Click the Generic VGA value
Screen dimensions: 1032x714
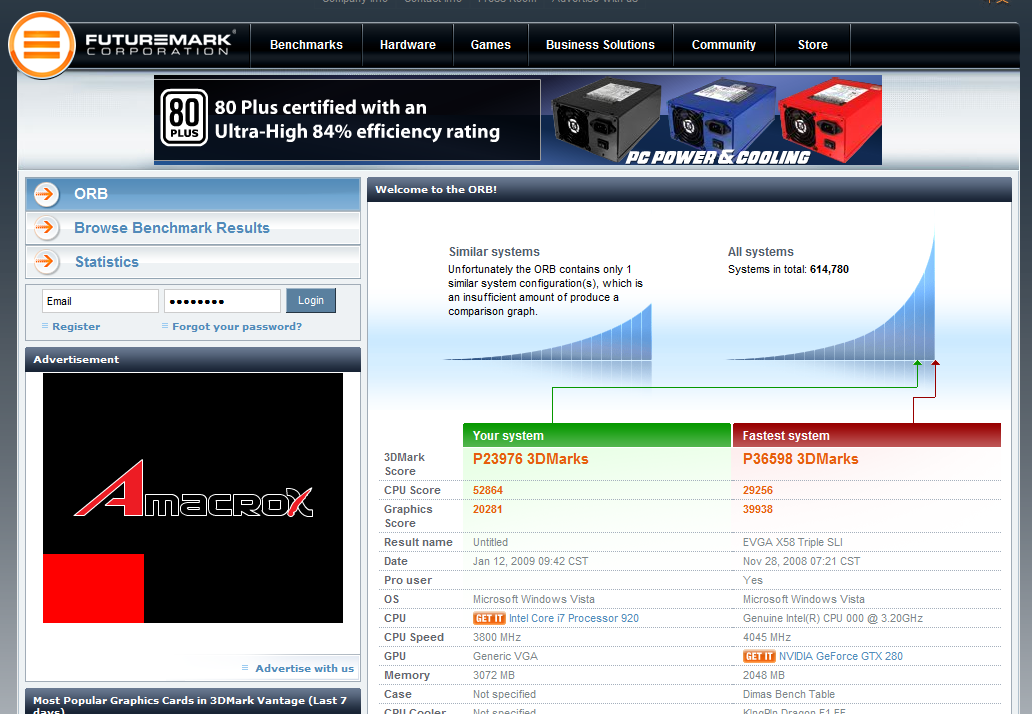pyautogui.click(x=505, y=656)
